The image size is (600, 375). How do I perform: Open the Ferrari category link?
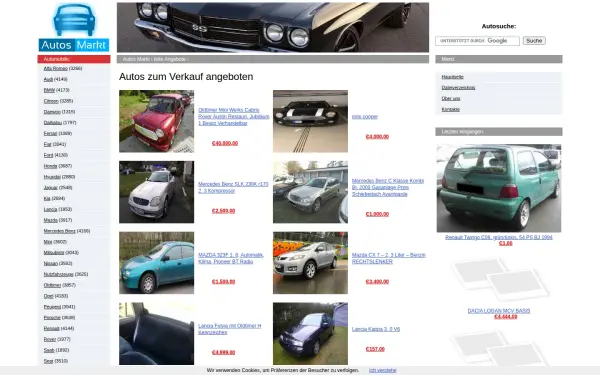[50, 134]
